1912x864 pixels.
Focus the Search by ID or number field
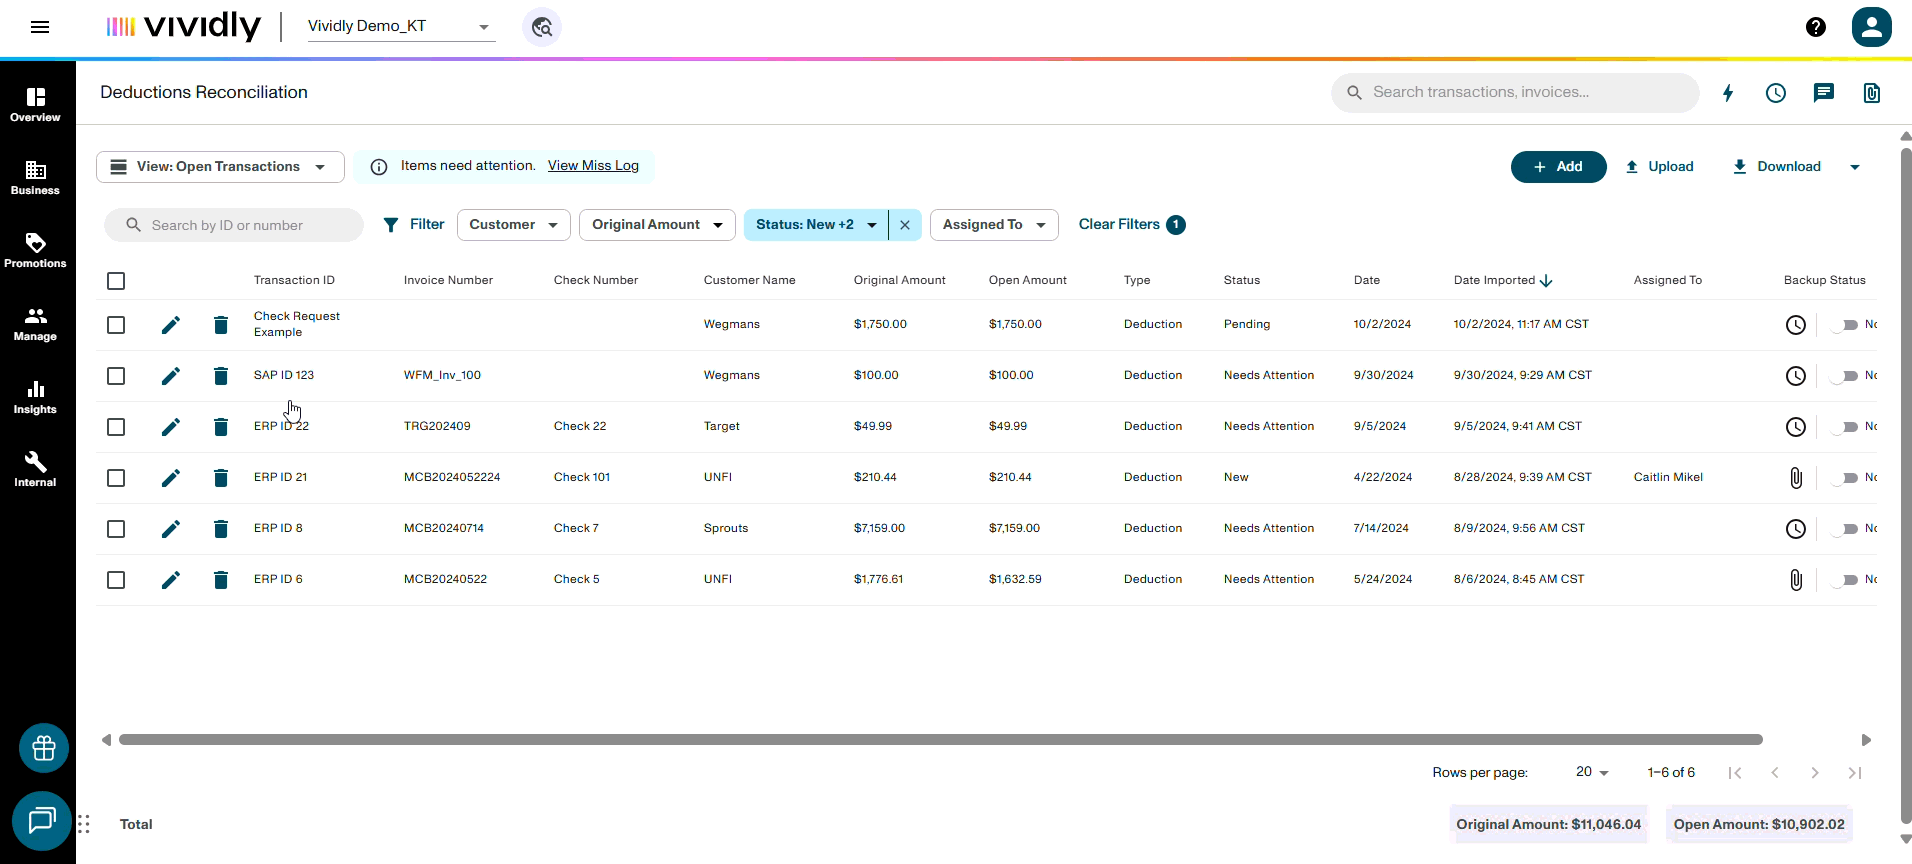pyautogui.click(x=234, y=225)
